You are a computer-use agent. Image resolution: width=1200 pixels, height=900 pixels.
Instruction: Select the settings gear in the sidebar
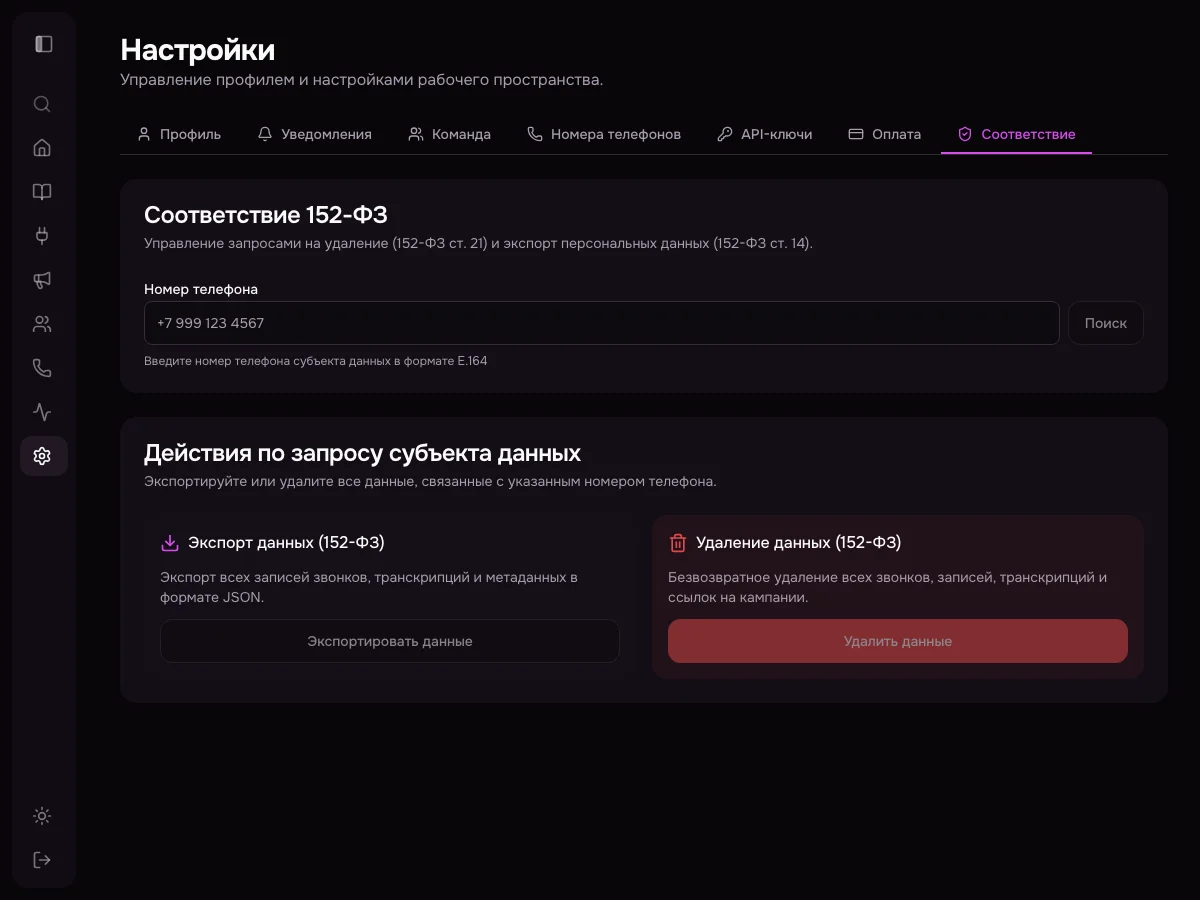coord(42,455)
